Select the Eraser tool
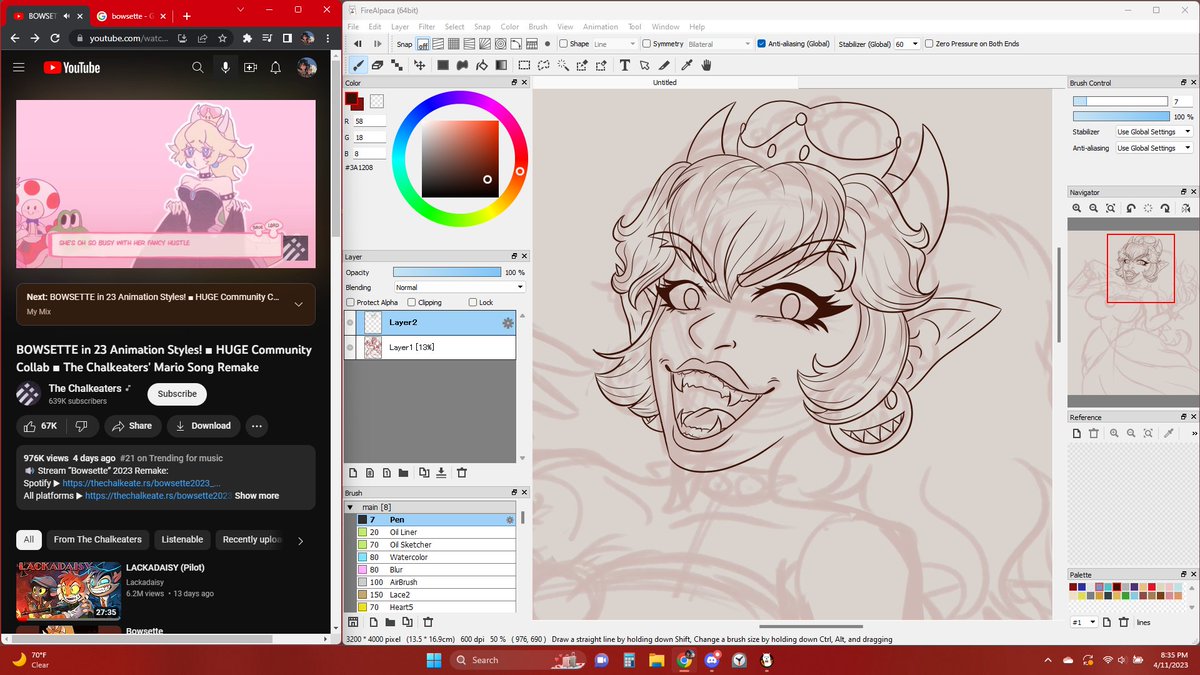Viewport: 1200px width, 675px height. (377, 65)
